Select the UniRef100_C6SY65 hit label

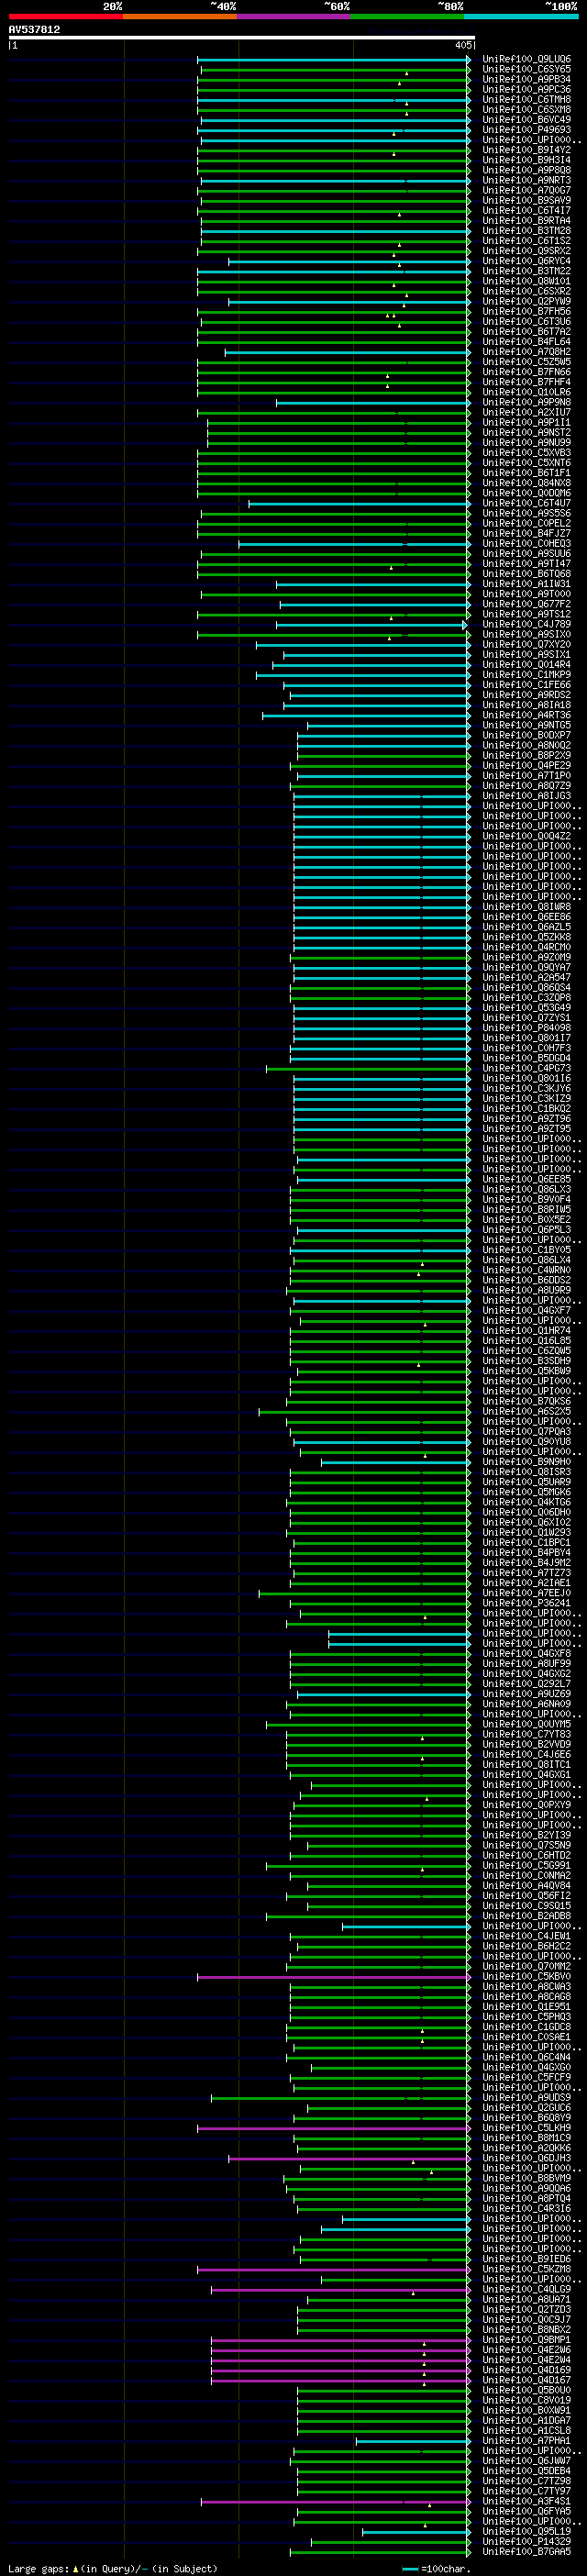coord(527,69)
